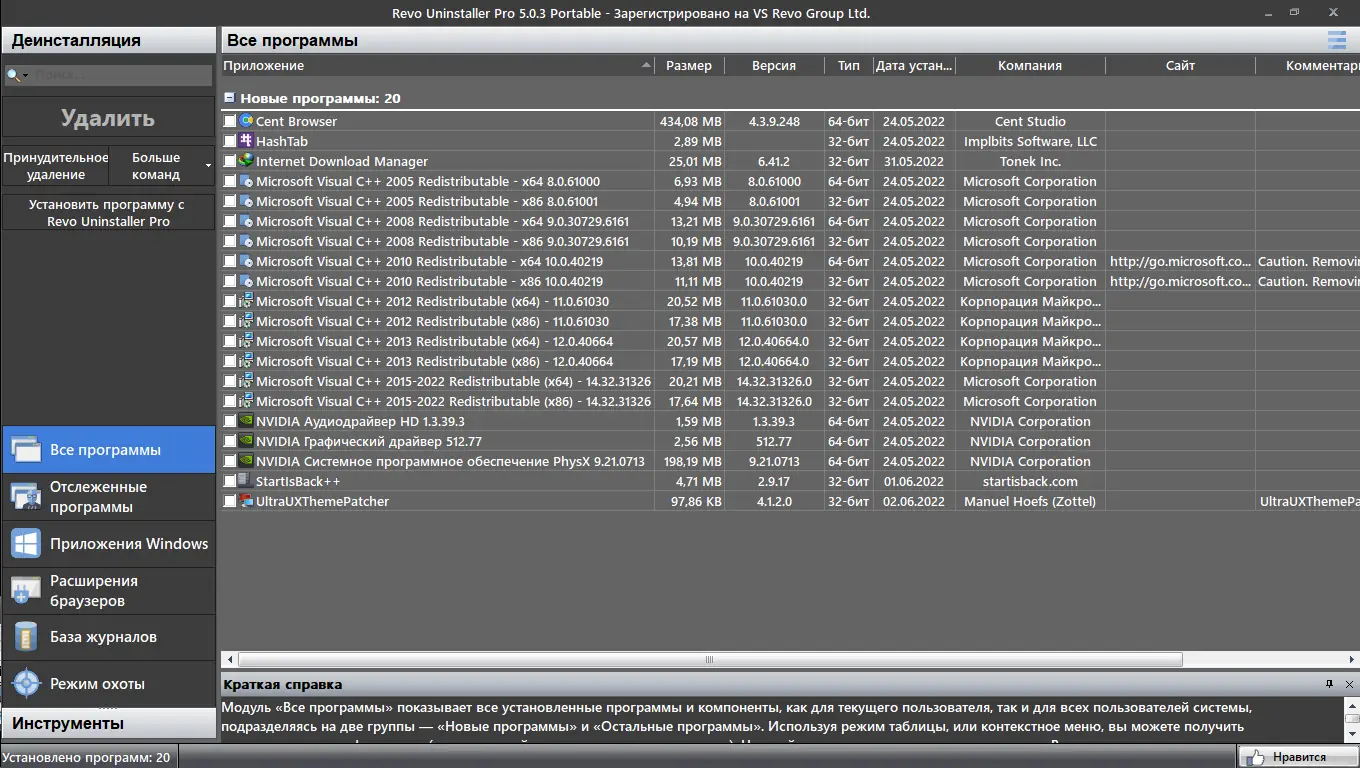This screenshot has width=1360, height=768.
Task: Click icon of Visual C++ 2005 x86 8.0.61001
Action: coord(246,201)
